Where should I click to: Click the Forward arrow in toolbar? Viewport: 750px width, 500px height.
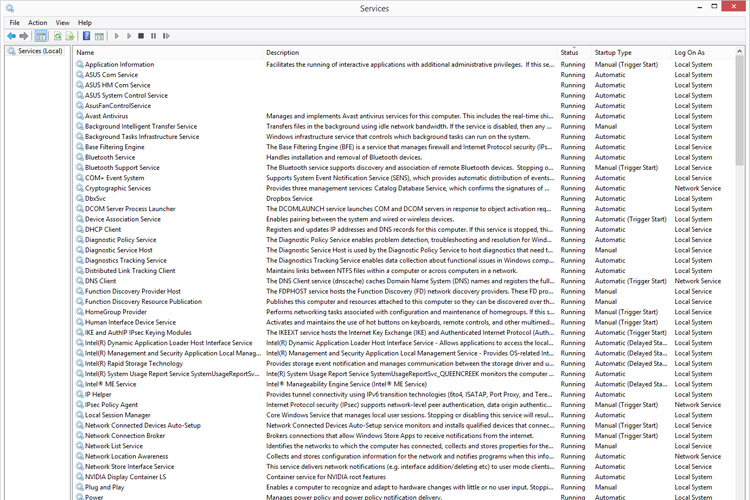click(23, 36)
